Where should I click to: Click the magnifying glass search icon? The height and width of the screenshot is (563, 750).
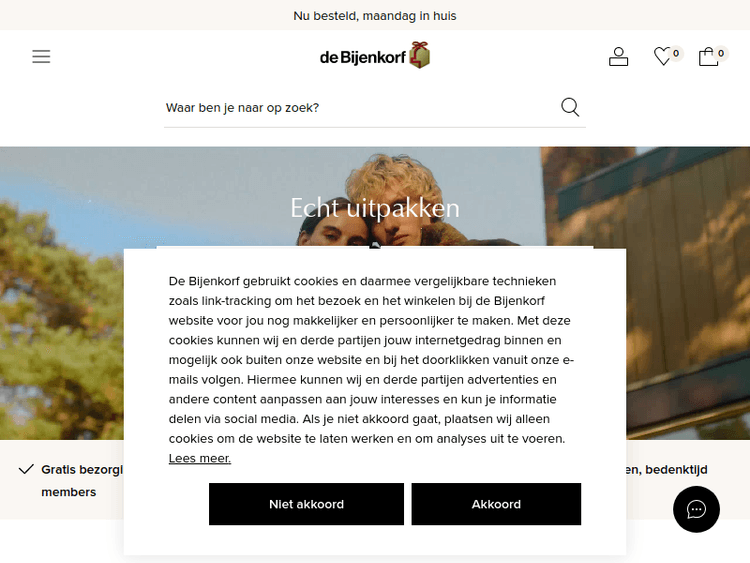click(570, 107)
